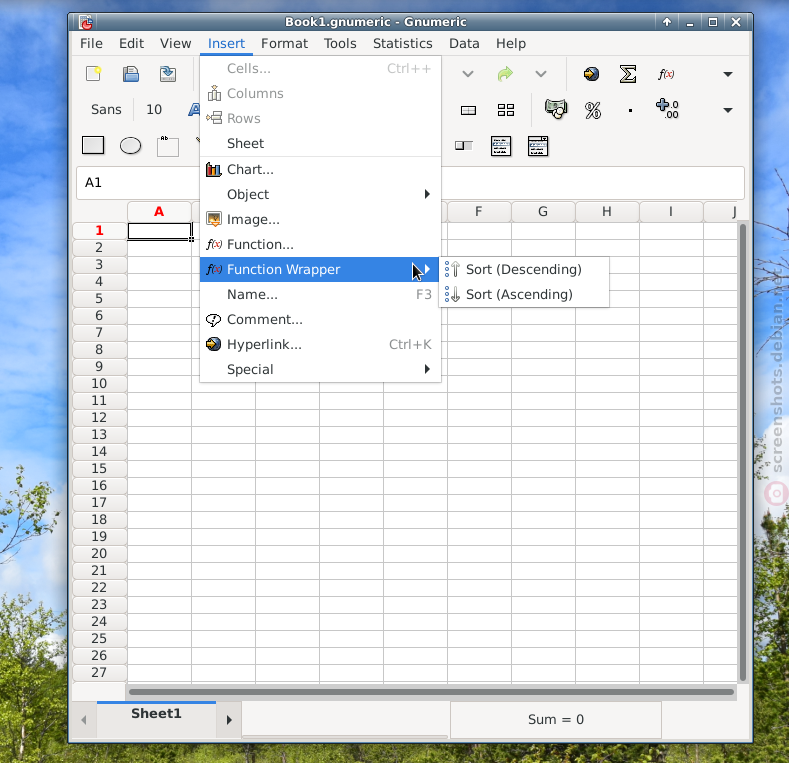Click the Sum = 0 status area

[x=556, y=720]
